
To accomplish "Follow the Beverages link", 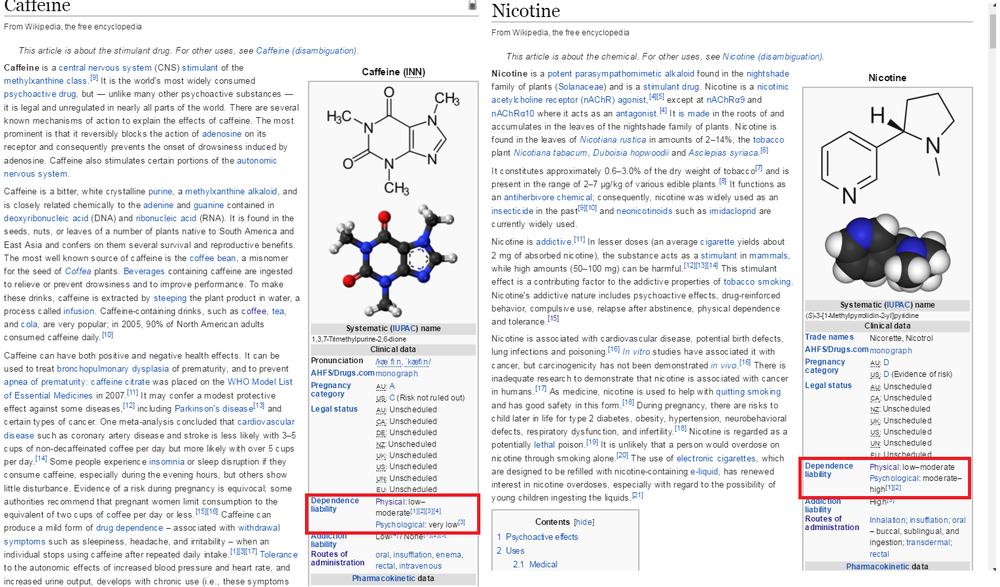I will tap(144, 271).
